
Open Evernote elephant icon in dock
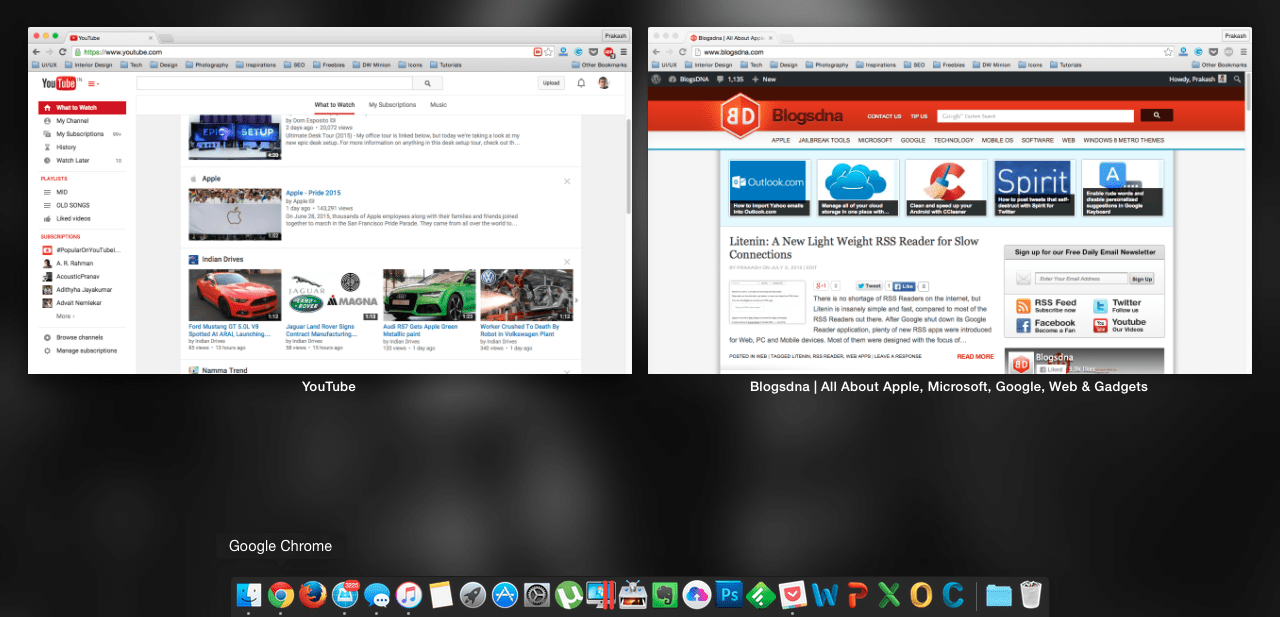coord(665,595)
